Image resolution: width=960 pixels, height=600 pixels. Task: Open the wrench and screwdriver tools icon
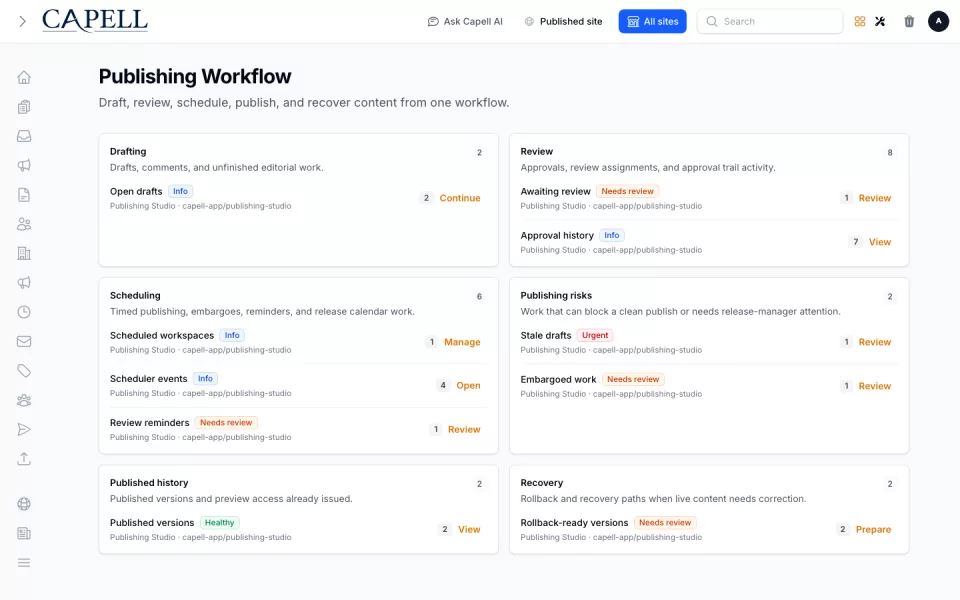tap(880, 21)
